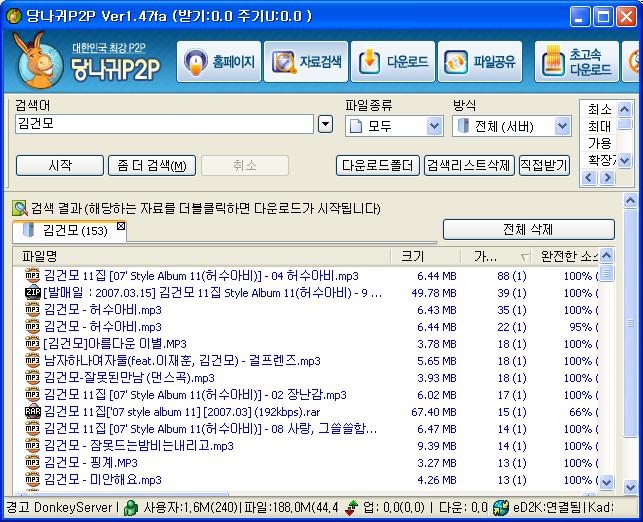Image resolution: width=643 pixels, height=522 pixels.
Task: Click mp3 icon of 잠못드는밤비는내리고 row
Action: click(32, 445)
